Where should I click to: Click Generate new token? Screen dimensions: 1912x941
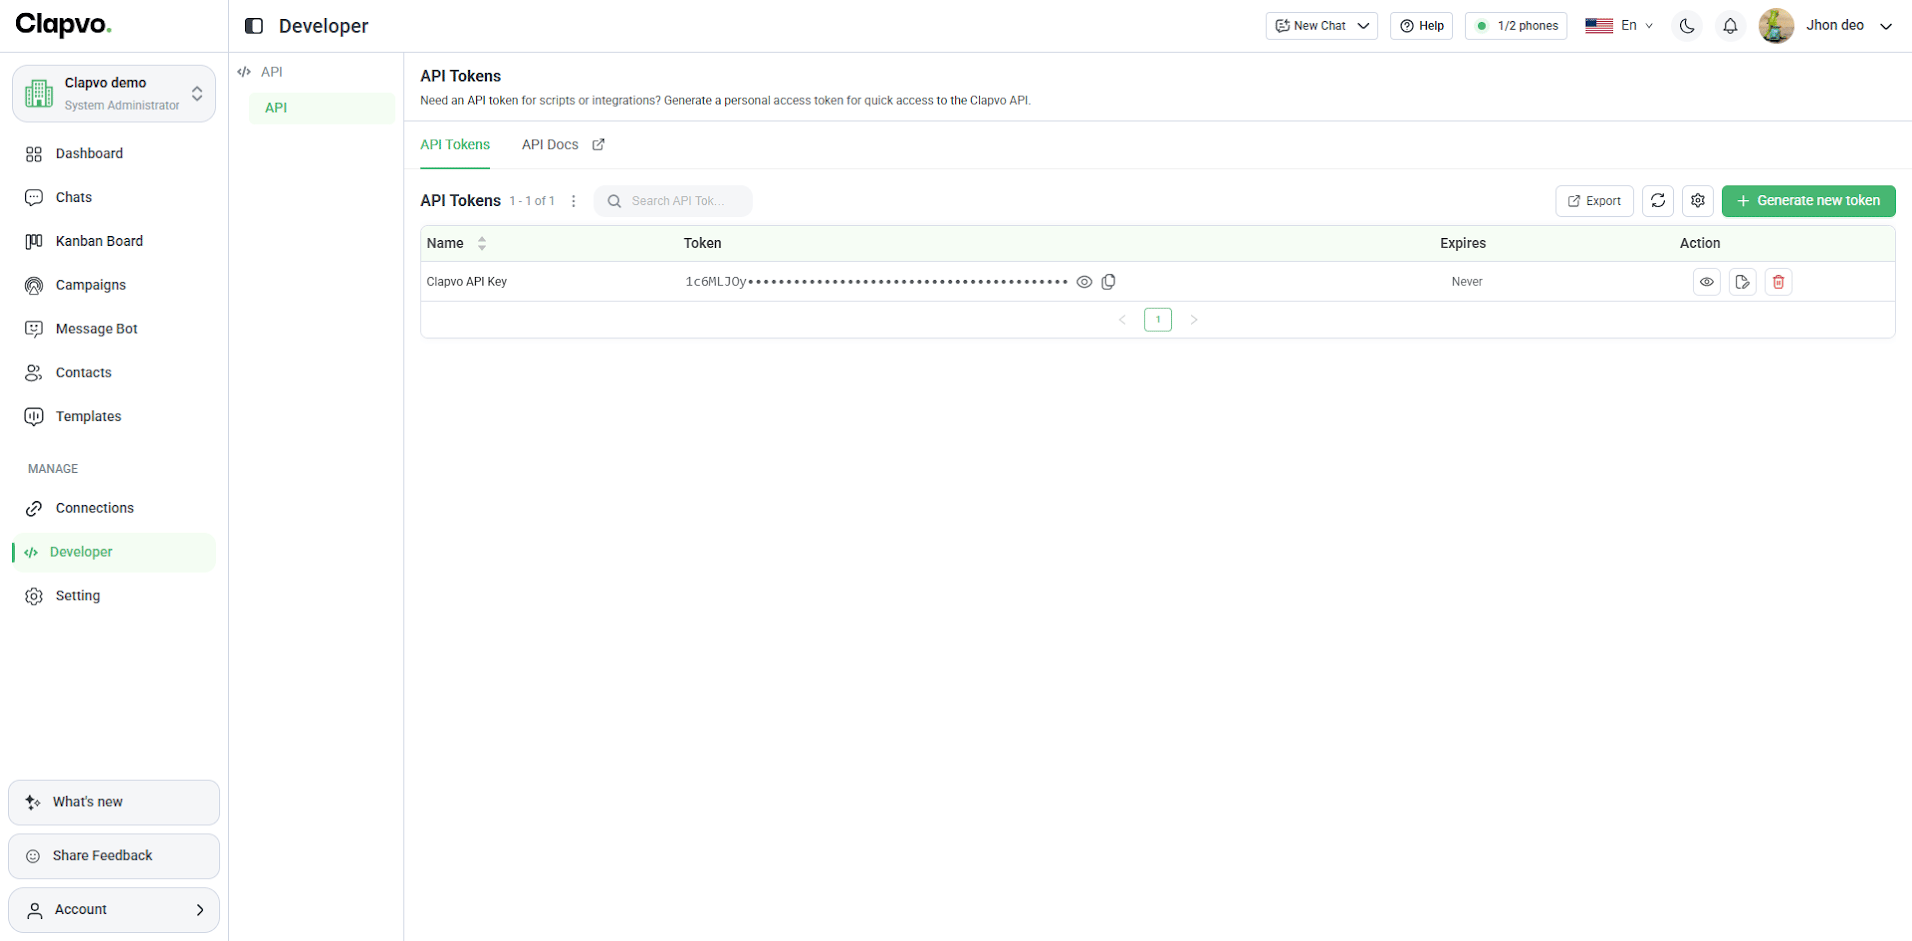(x=1808, y=201)
